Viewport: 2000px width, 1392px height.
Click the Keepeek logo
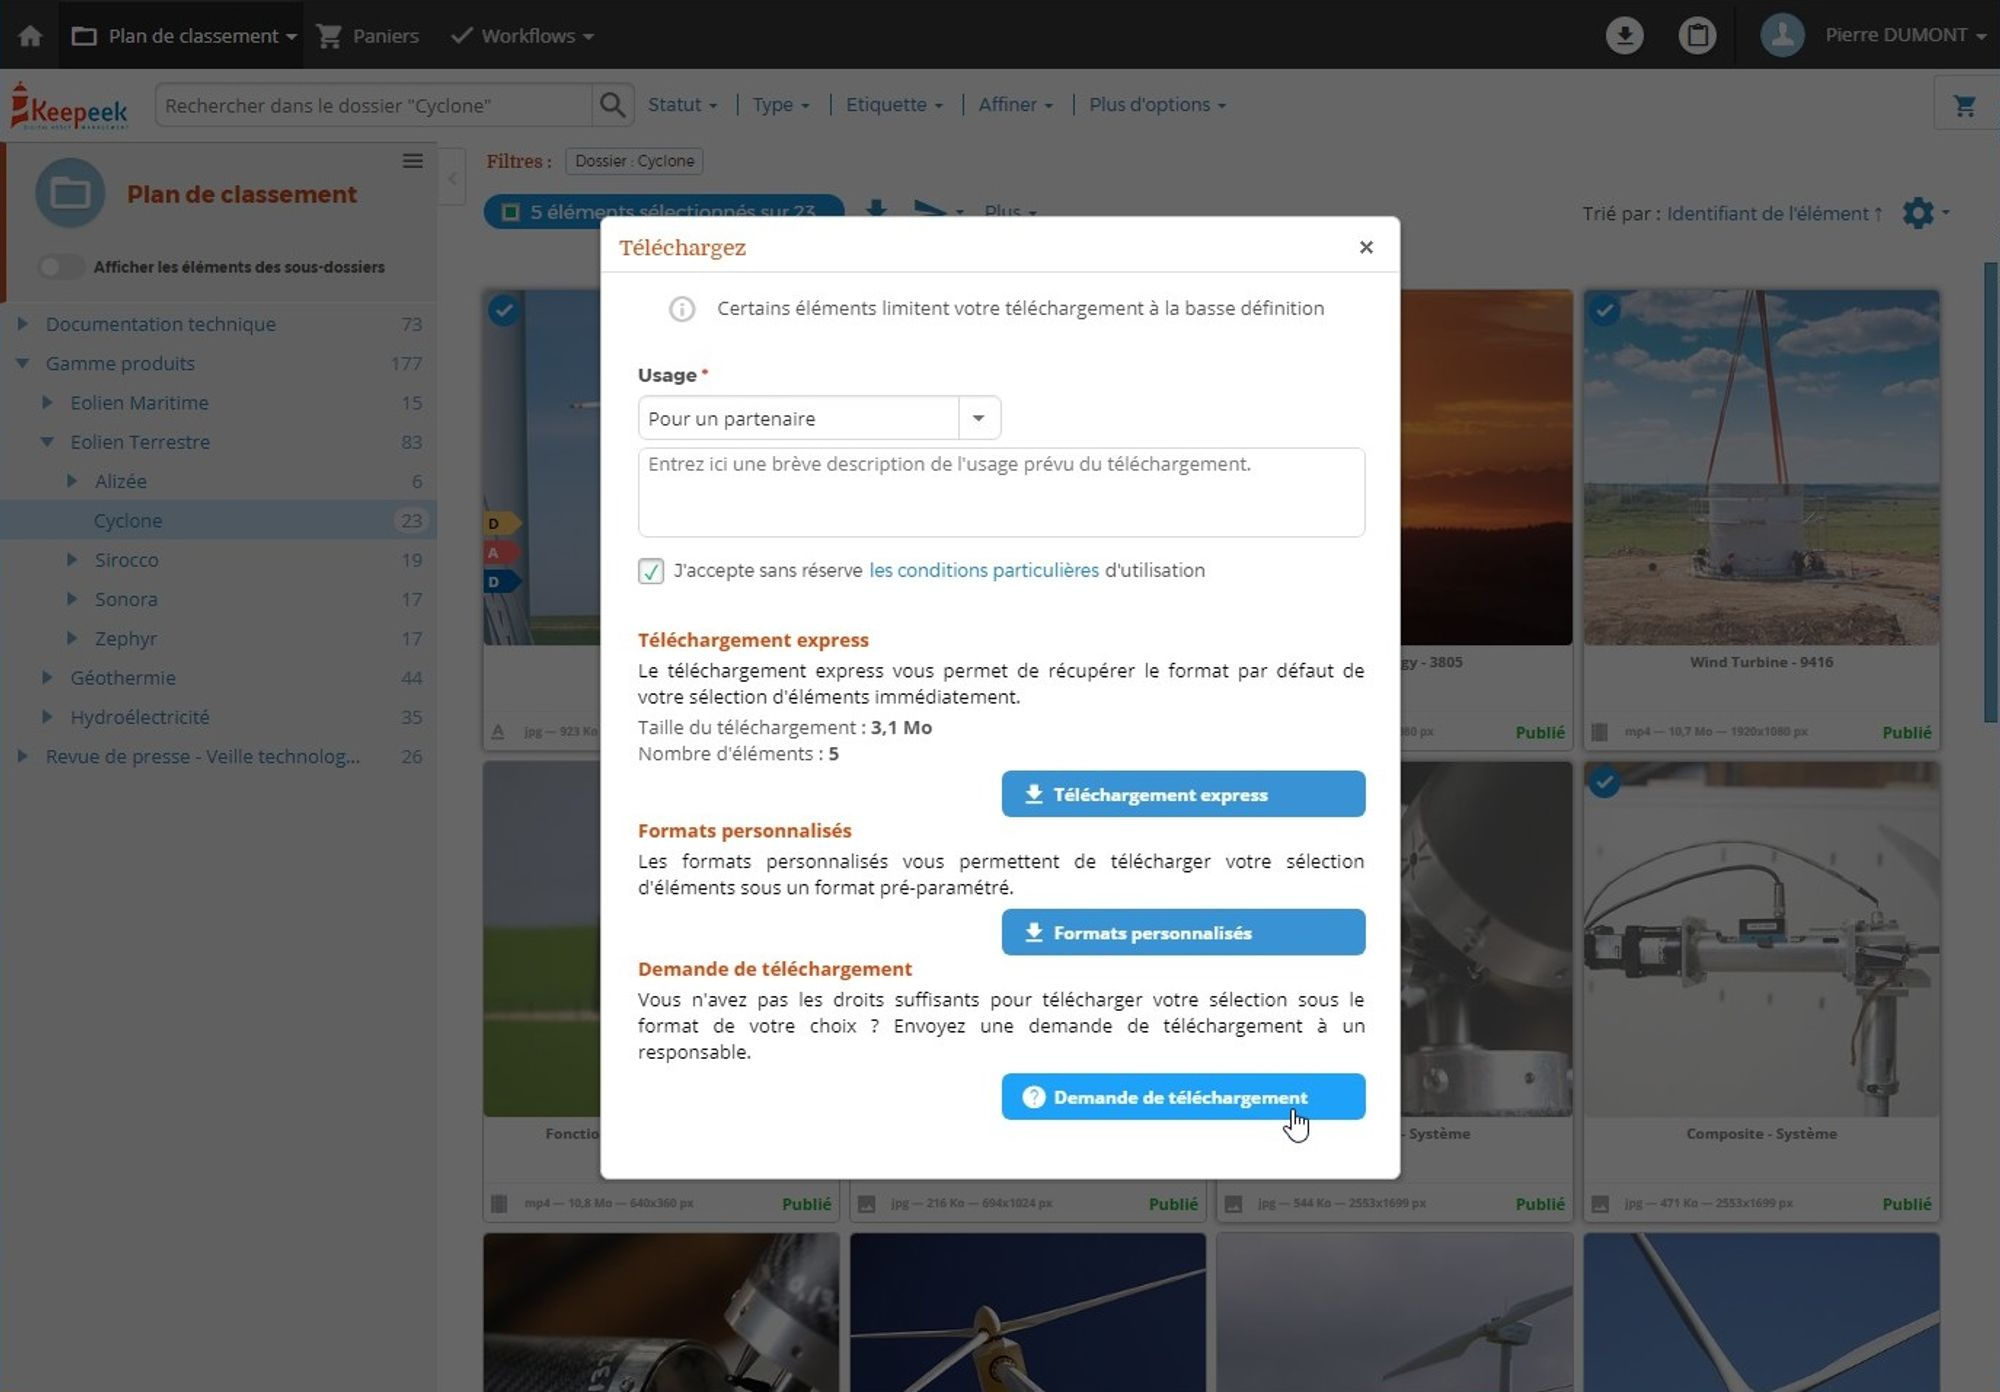[69, 106]
